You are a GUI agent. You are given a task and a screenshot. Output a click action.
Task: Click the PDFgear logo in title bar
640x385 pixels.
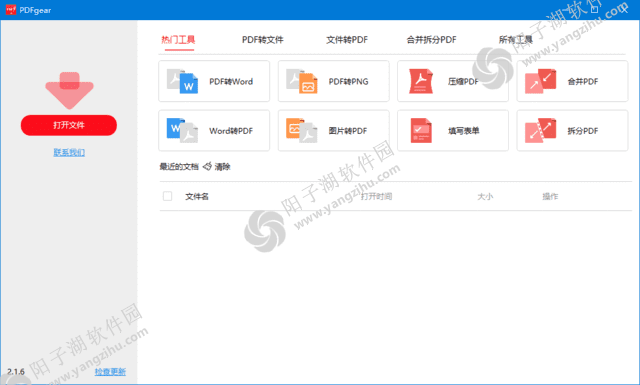11,9
